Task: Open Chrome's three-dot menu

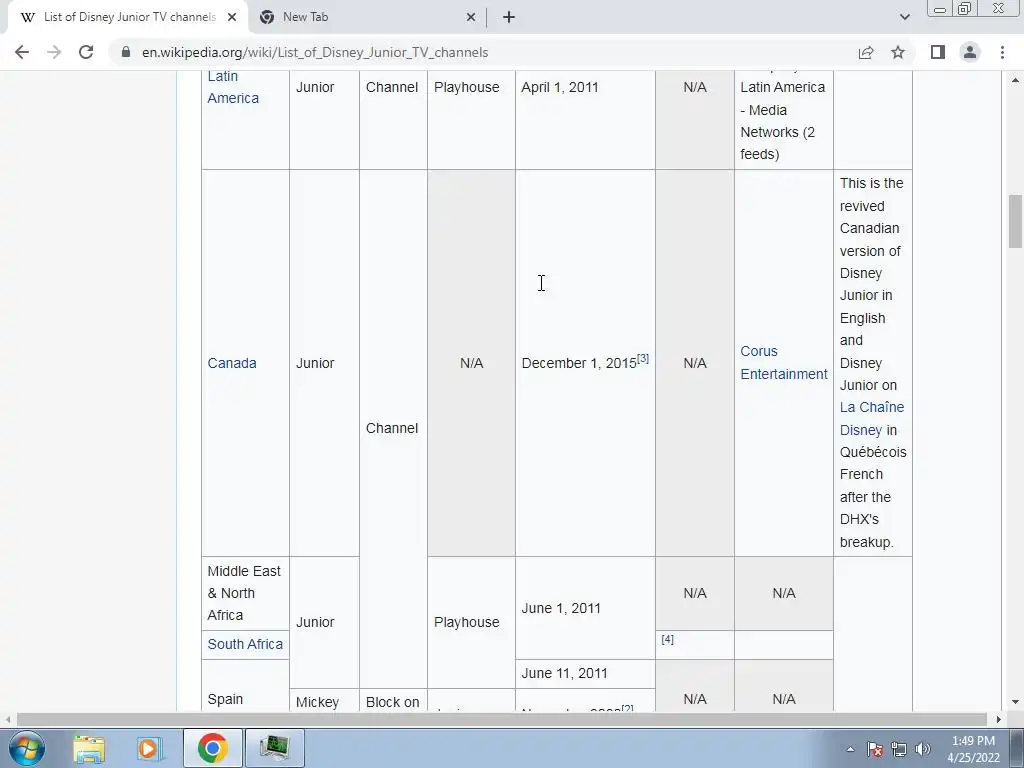Action: coord(1002,52)
